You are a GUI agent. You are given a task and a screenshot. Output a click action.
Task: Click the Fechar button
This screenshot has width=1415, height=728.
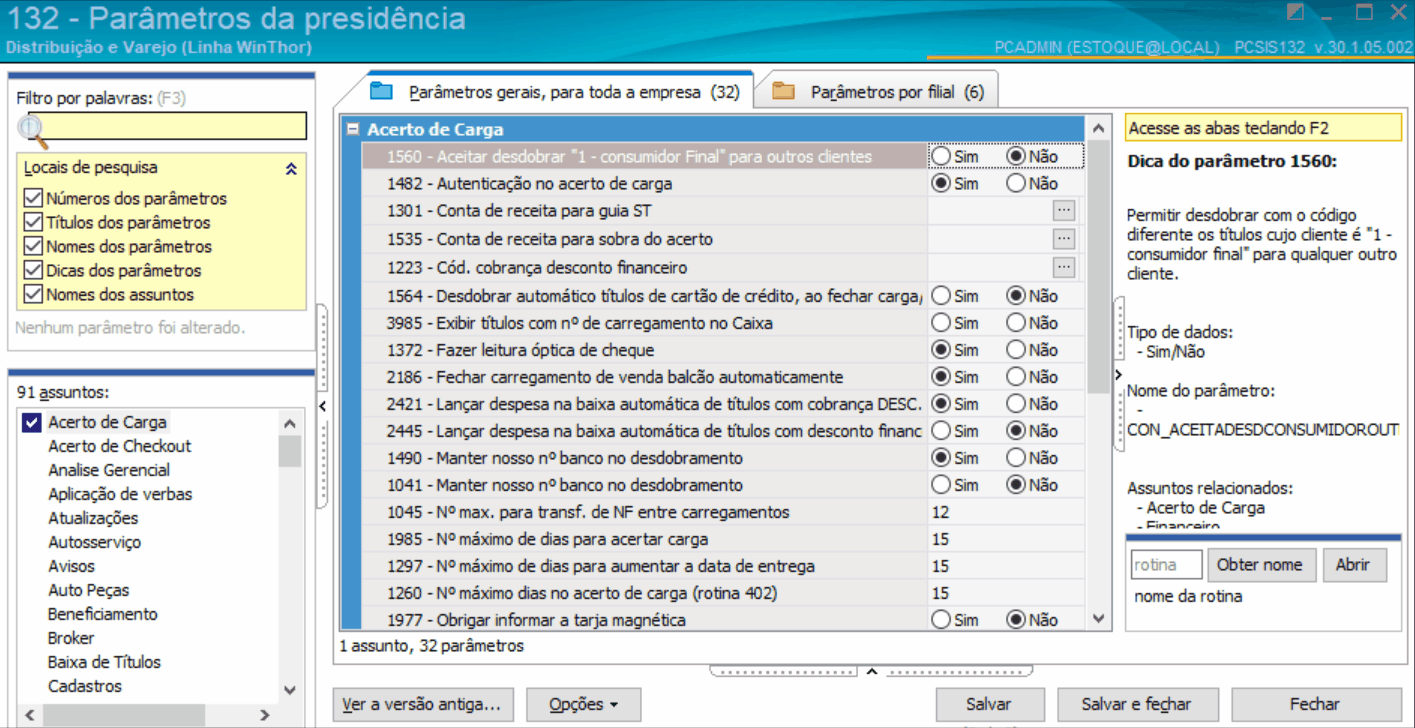(x=1315, y=705)
